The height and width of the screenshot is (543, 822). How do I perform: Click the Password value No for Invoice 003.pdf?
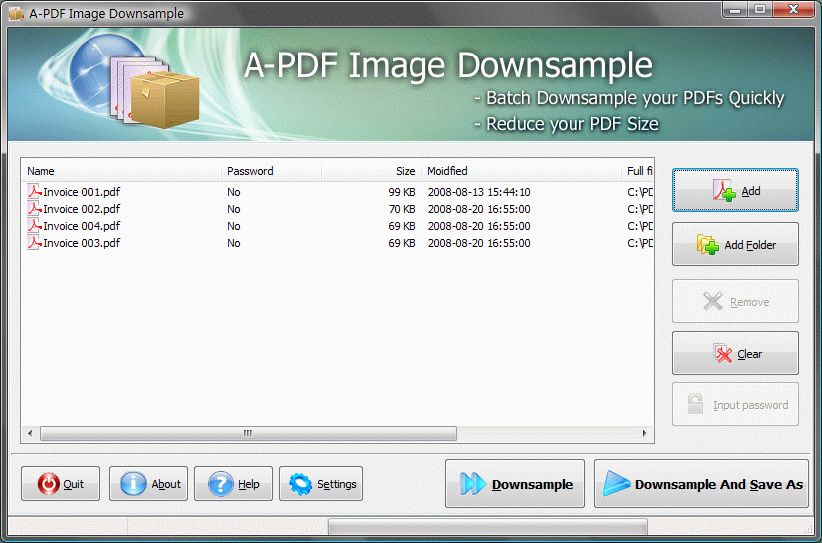(234, 243)
